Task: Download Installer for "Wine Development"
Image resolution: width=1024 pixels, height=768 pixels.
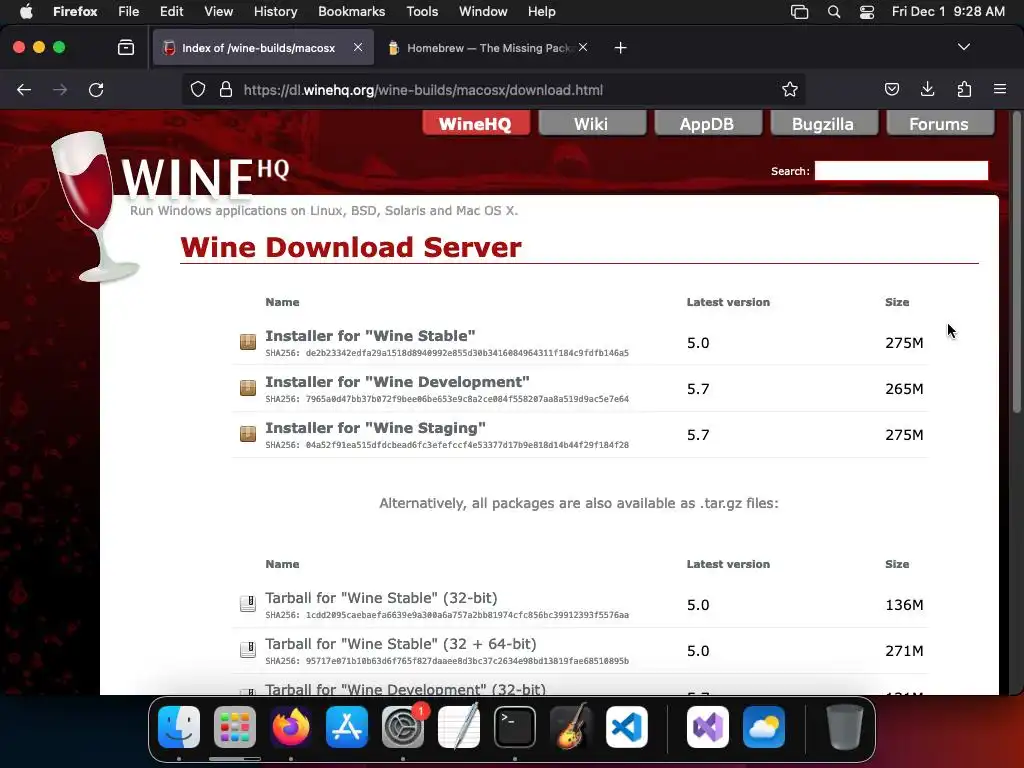Action: 397,382
